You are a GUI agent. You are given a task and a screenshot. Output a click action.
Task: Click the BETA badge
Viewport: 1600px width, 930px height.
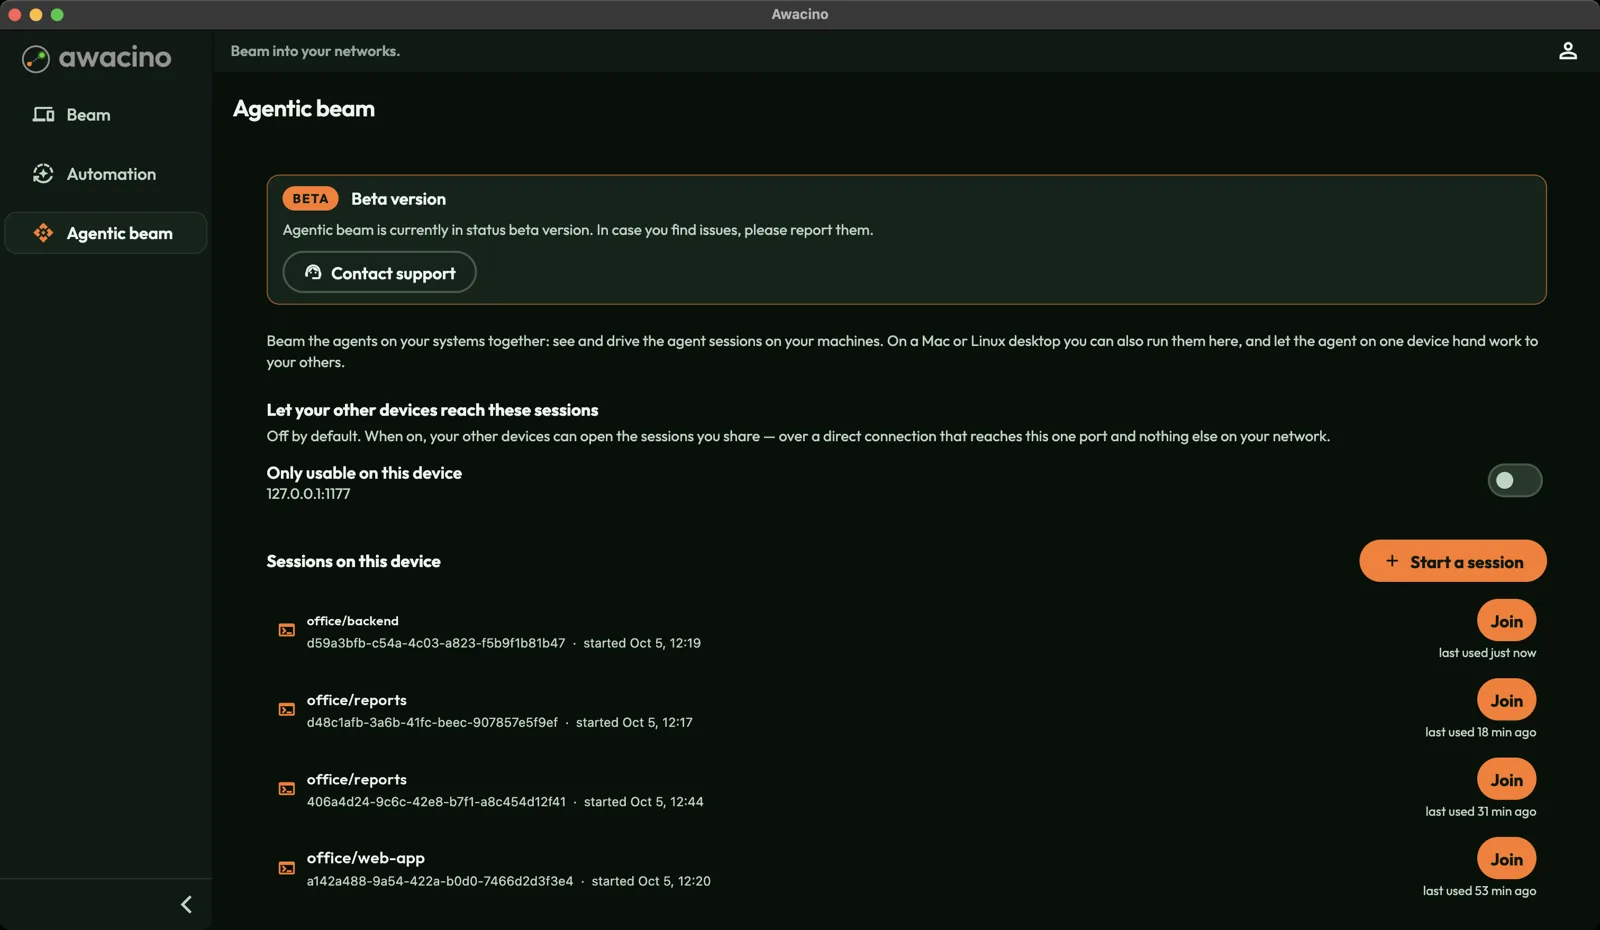[310, 199]
